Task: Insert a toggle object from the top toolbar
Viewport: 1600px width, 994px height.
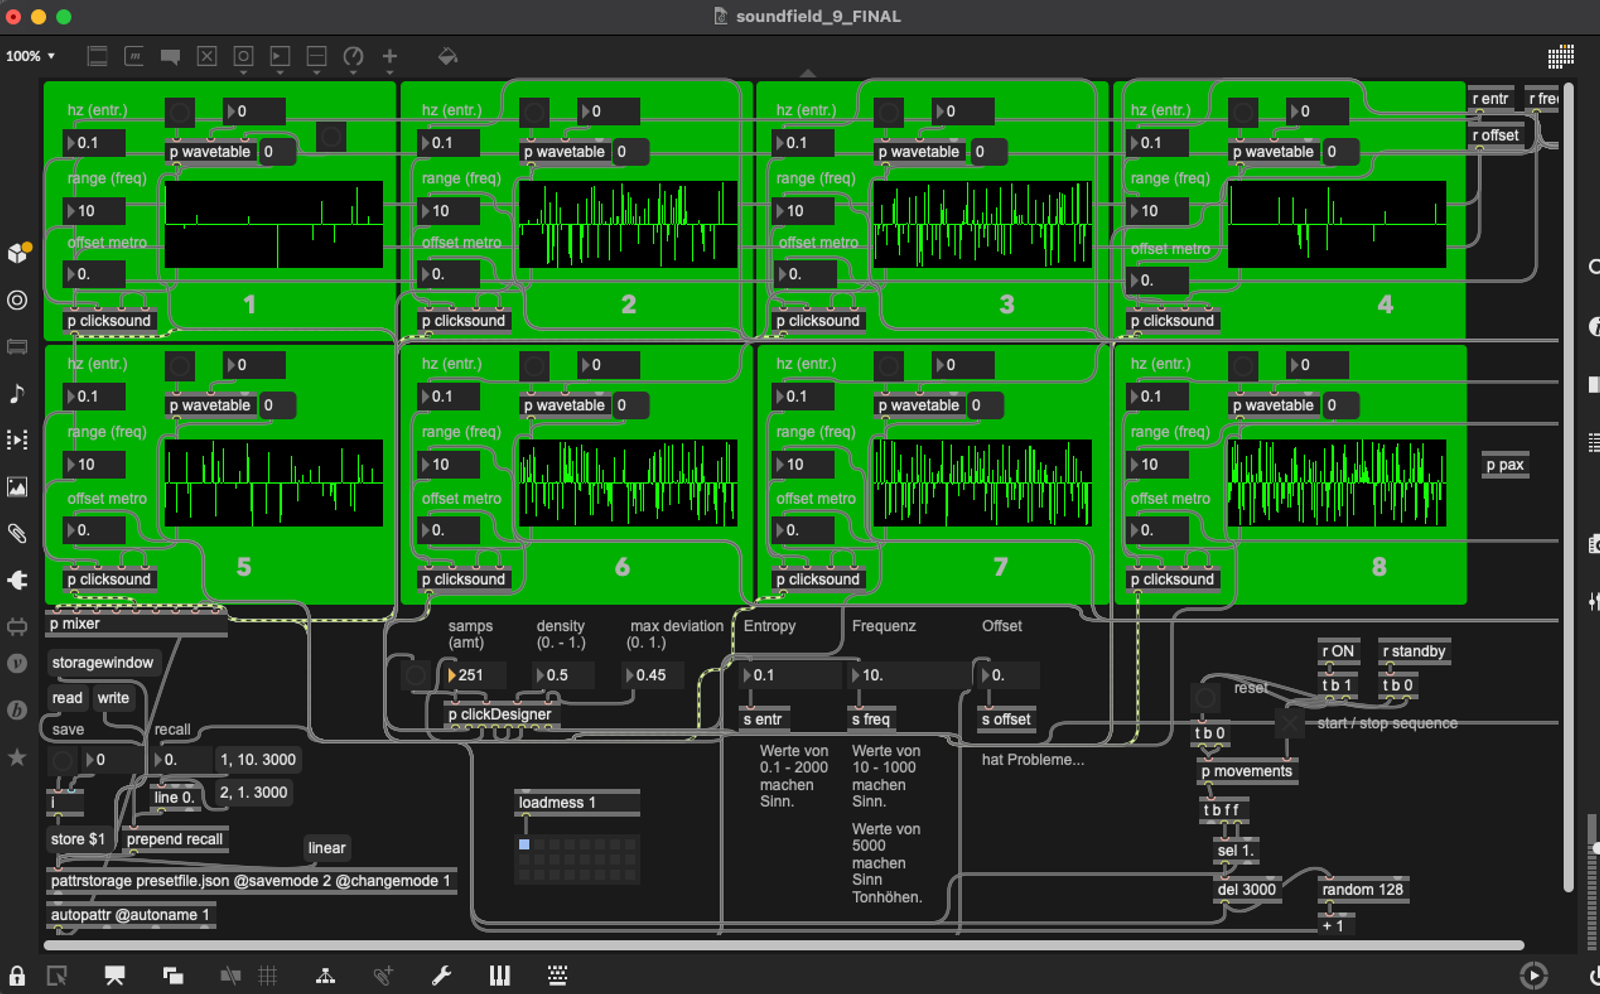Action: coord(207,57)
